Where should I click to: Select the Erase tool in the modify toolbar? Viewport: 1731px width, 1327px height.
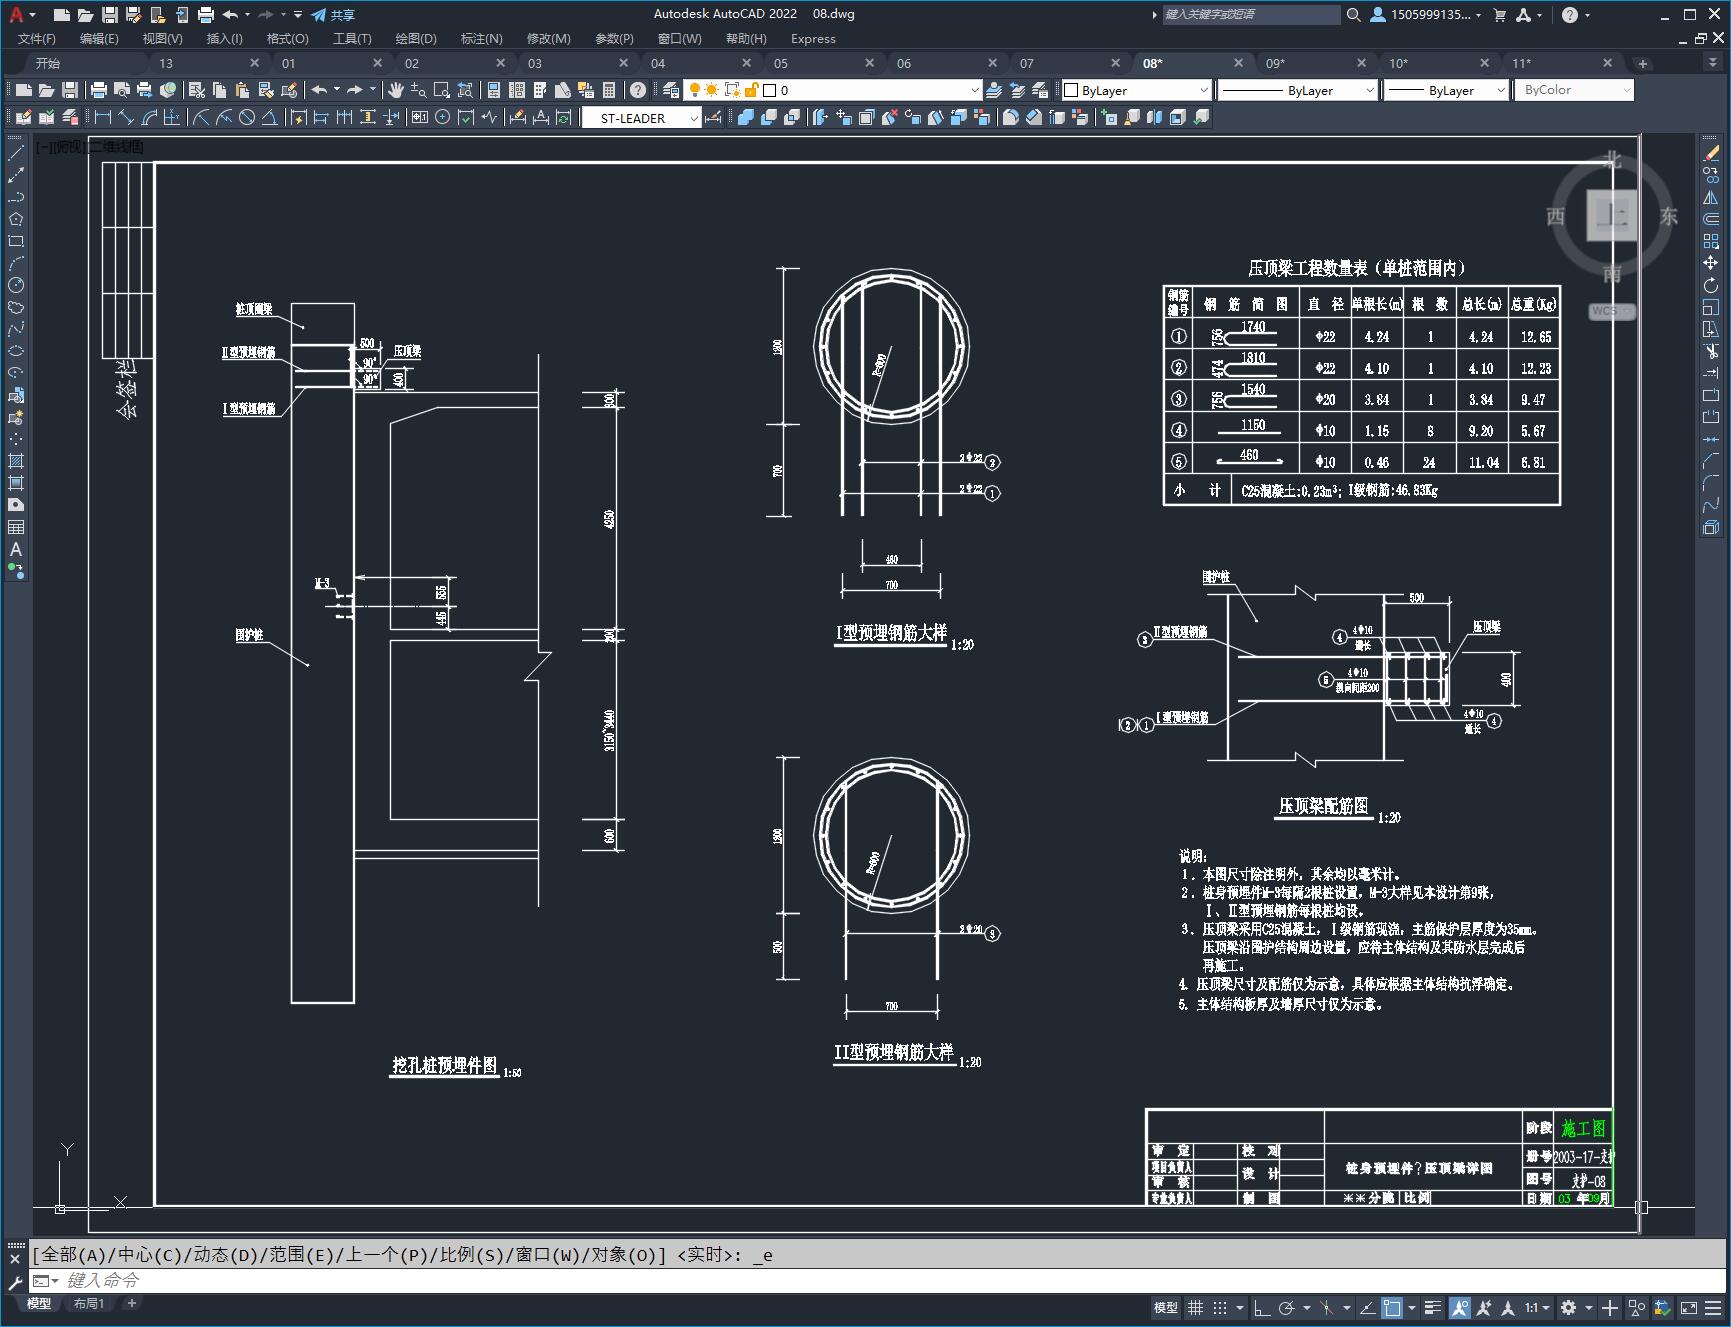(x=1711, y=153)
